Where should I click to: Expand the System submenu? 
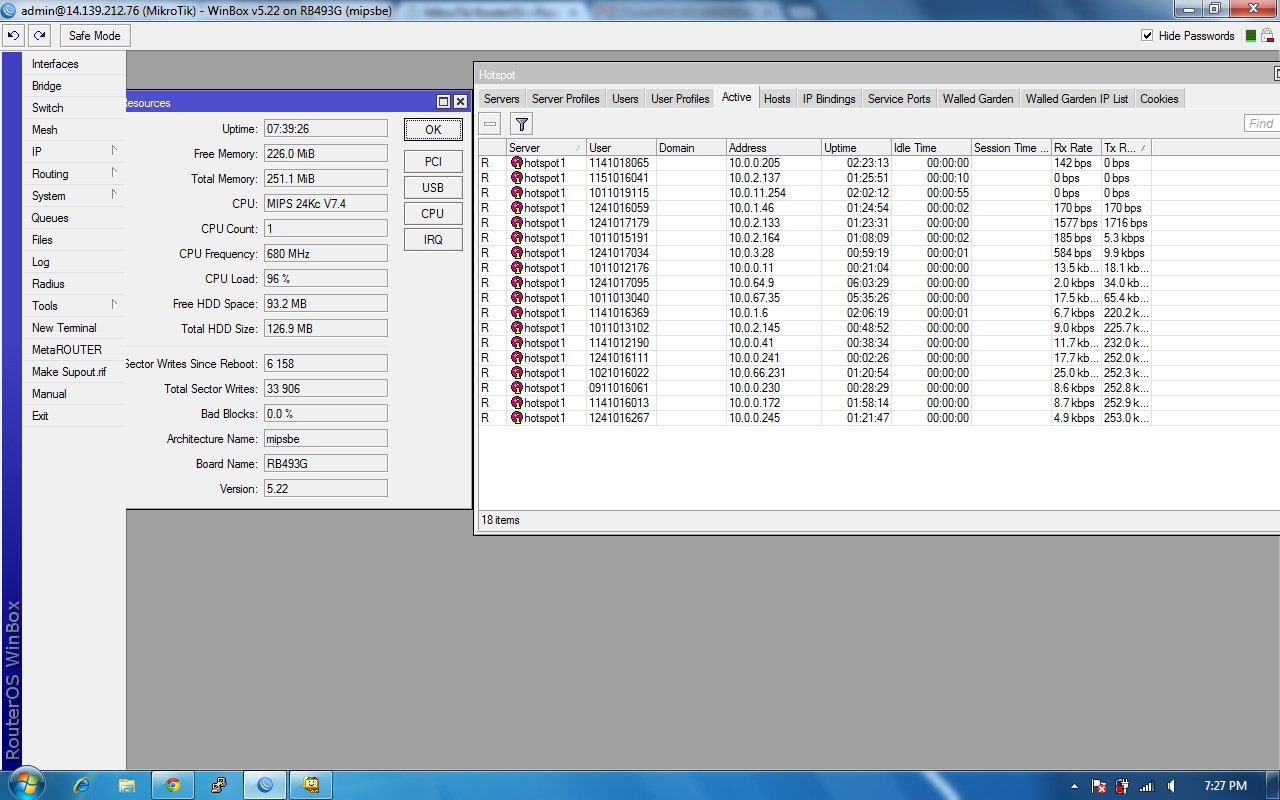click(x=73, y=196)
